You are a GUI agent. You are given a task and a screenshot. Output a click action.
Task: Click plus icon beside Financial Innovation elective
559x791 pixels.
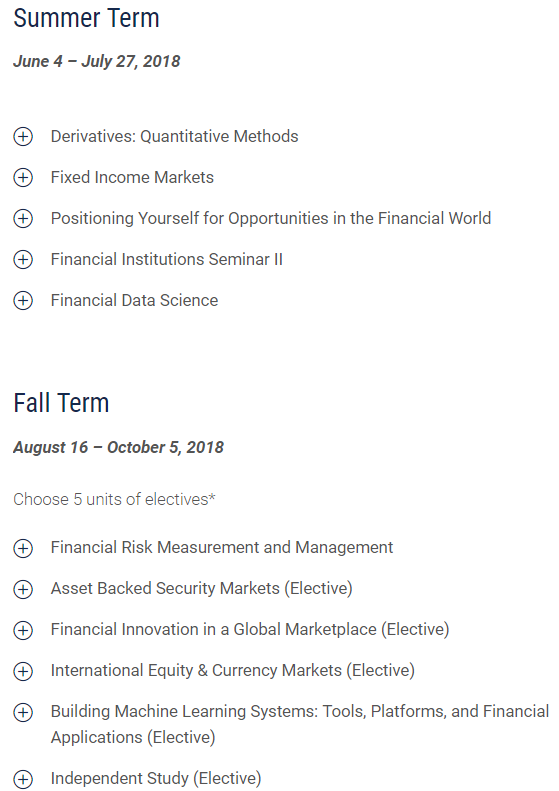point(23,630)
